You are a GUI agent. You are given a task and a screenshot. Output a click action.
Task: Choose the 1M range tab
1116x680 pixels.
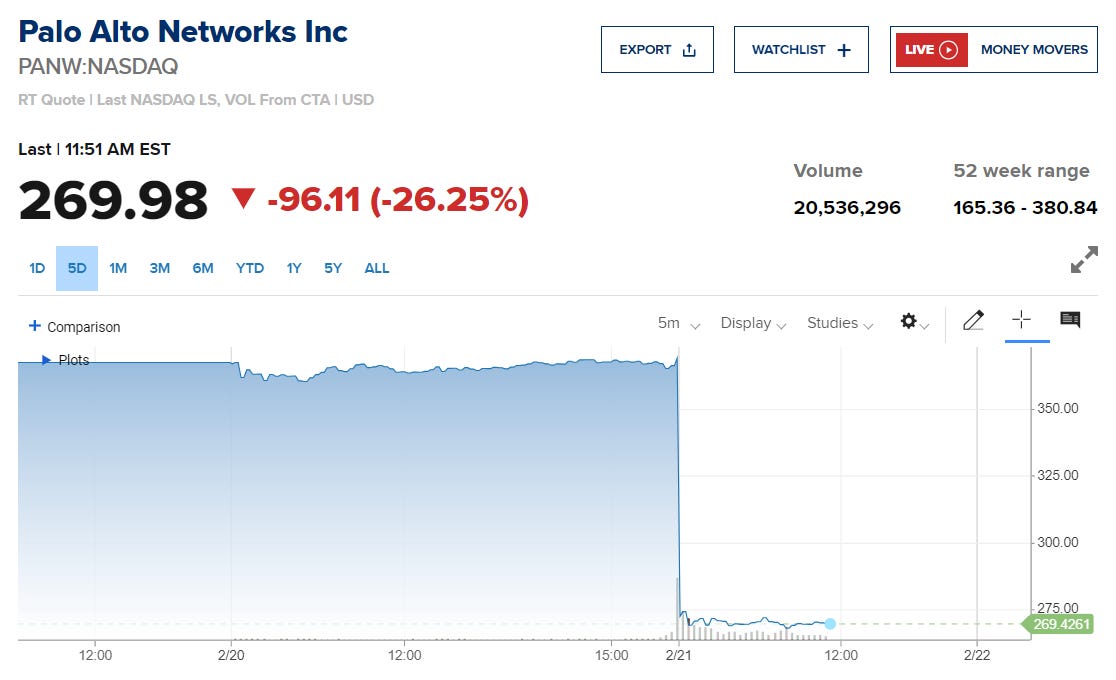coord(118,268)
